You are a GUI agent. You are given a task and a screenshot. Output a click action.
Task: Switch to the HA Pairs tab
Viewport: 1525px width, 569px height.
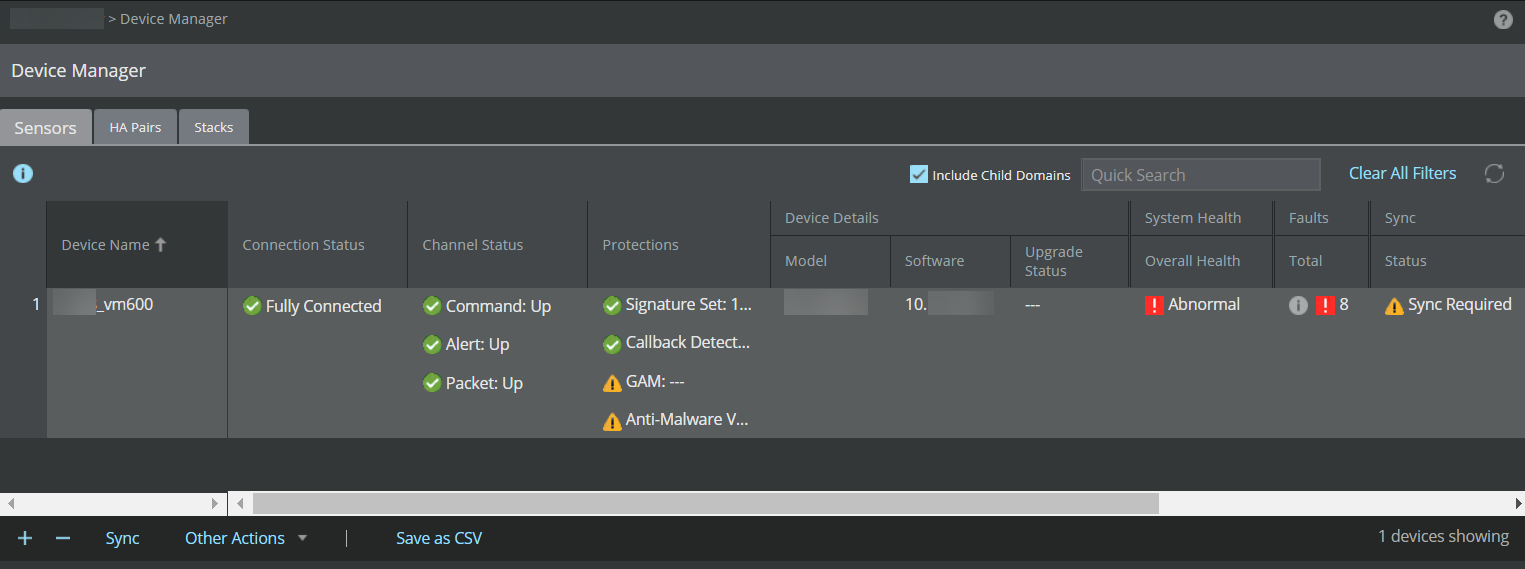135,128
